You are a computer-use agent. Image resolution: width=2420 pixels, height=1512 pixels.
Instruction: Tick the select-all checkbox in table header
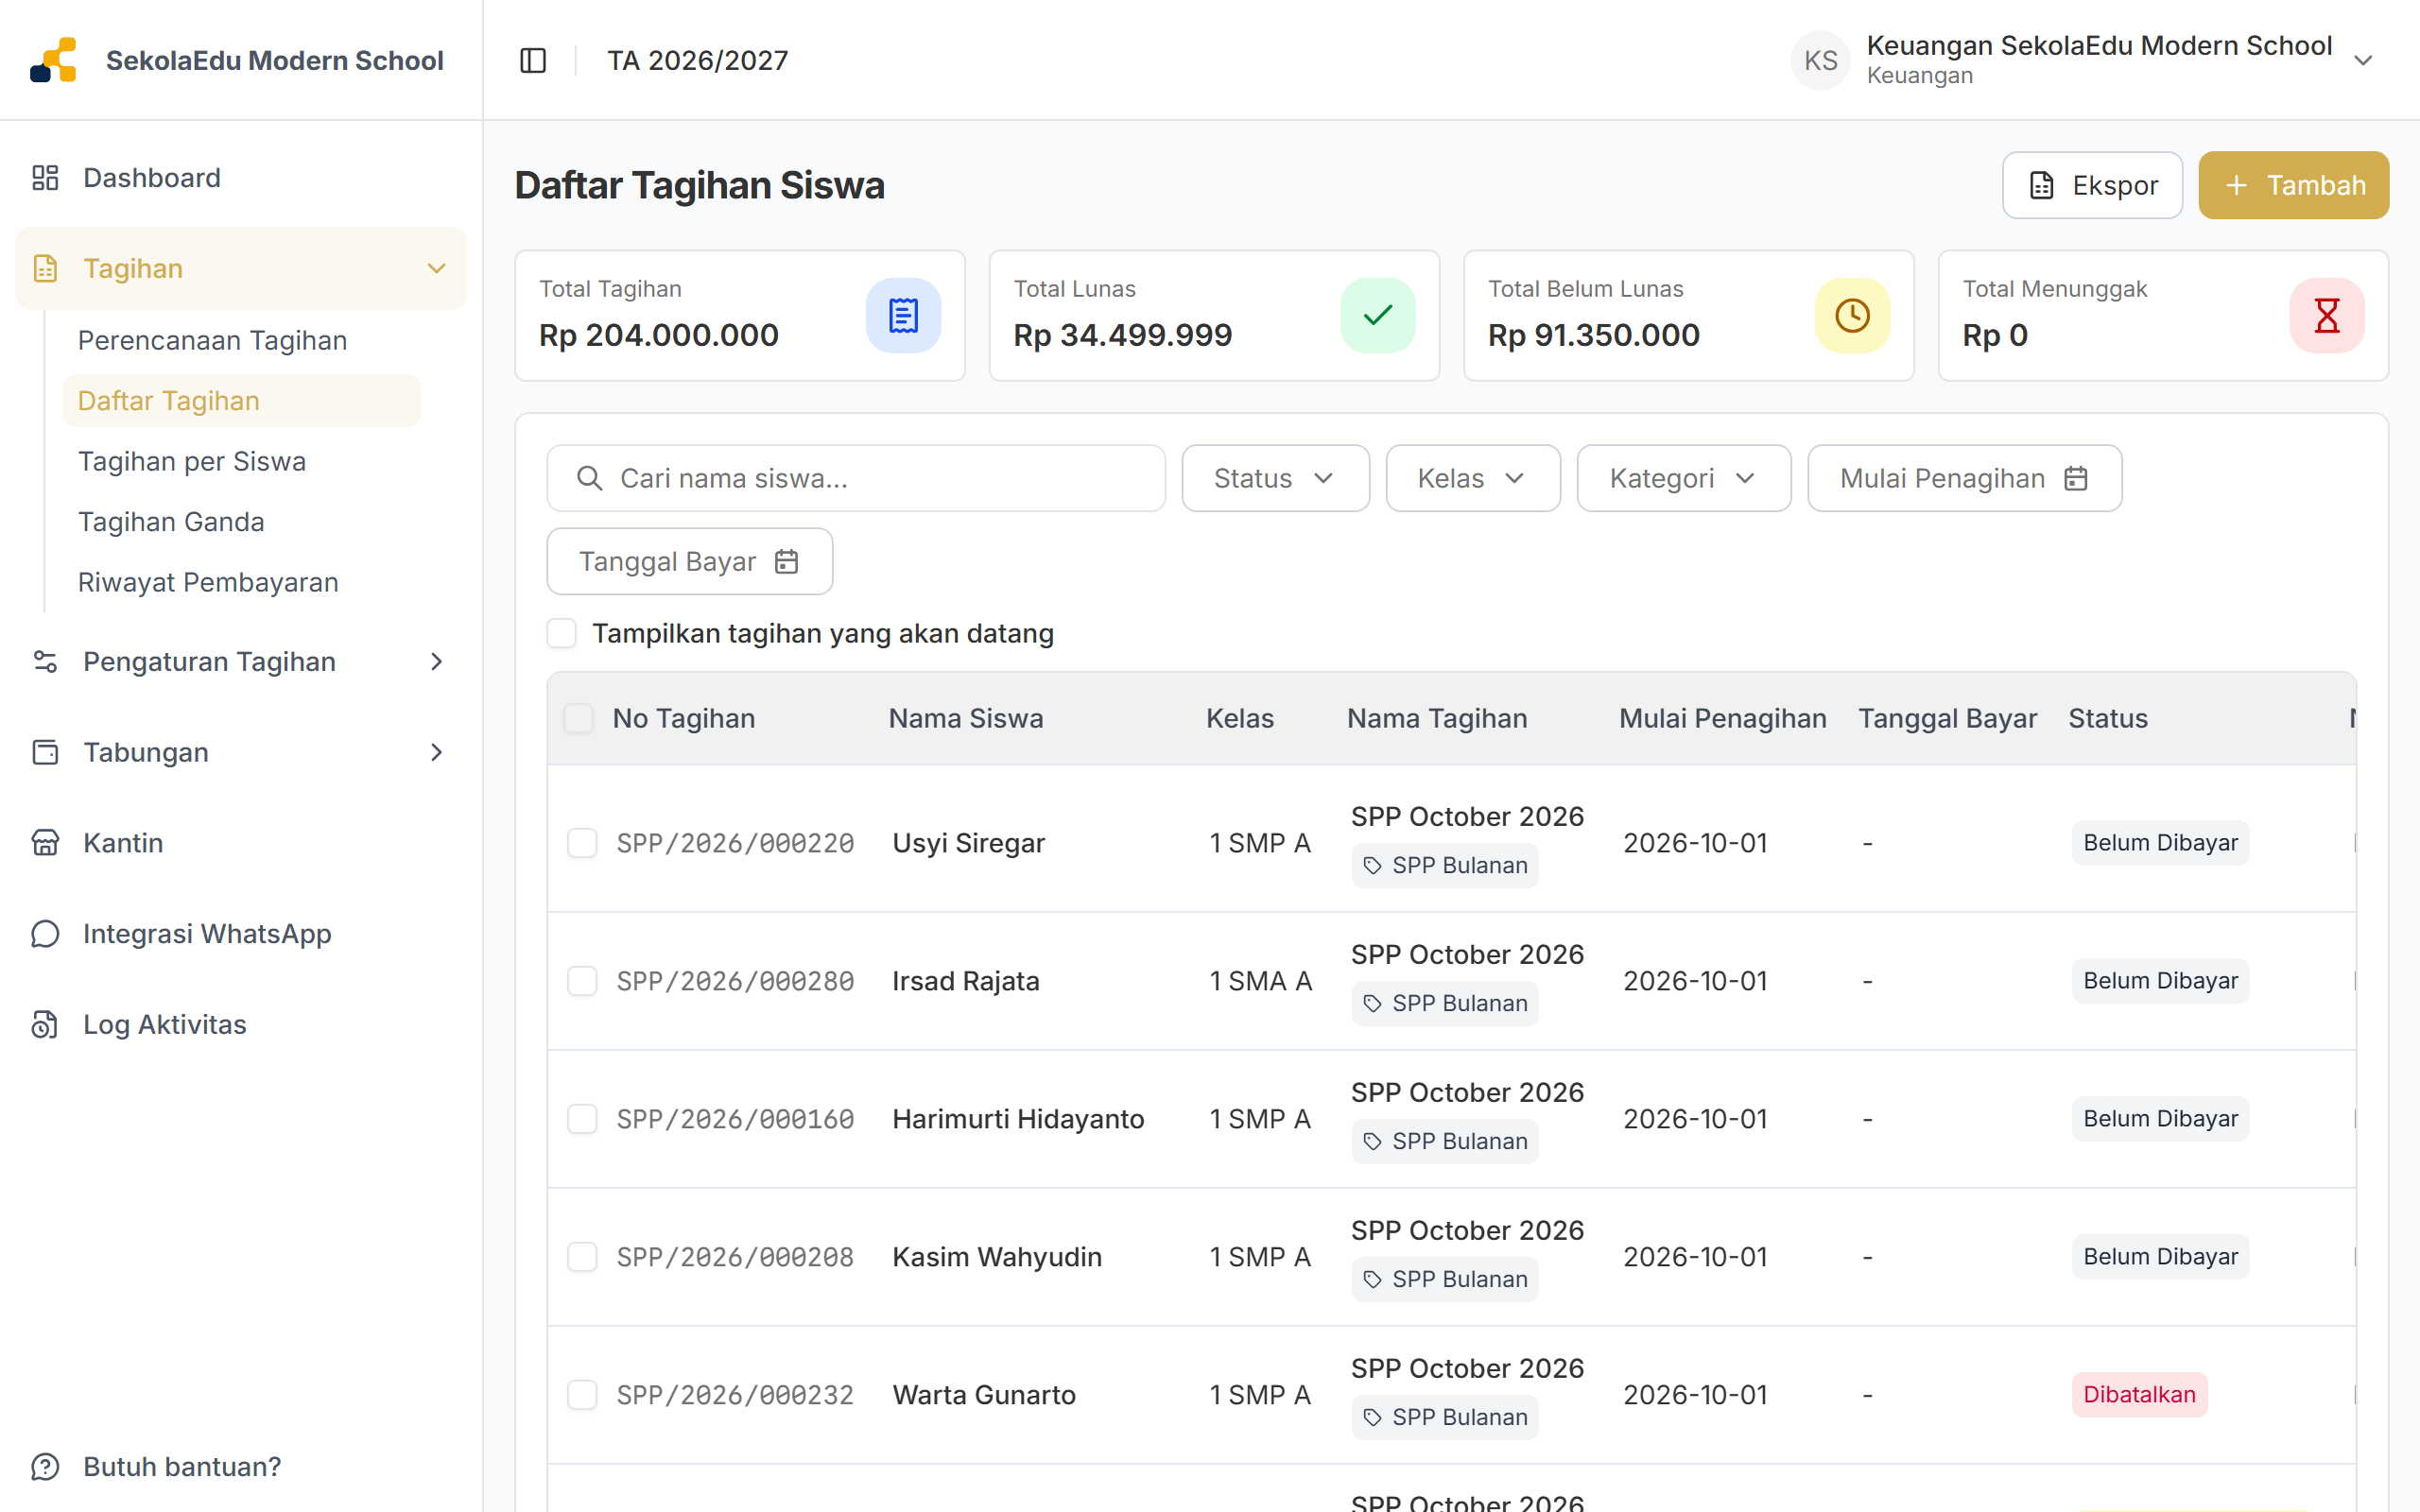tap(578, 718)
